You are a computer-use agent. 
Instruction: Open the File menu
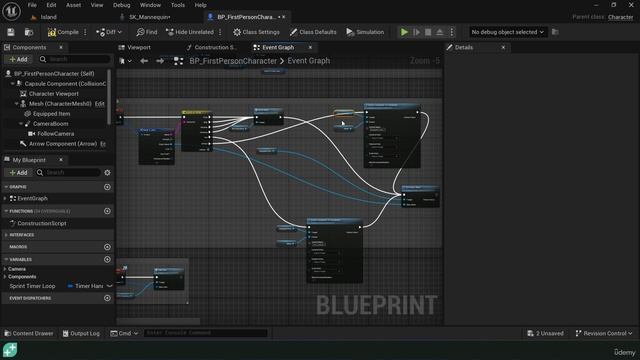pos(32,5)
